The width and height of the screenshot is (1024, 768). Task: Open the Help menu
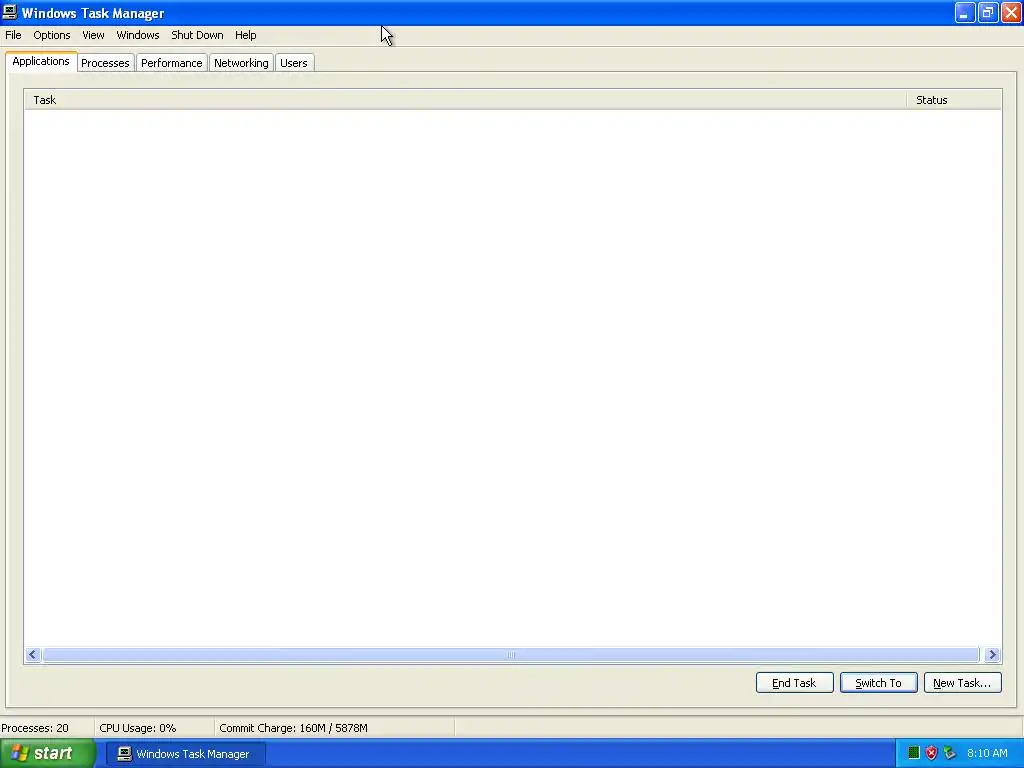(246, 35)
